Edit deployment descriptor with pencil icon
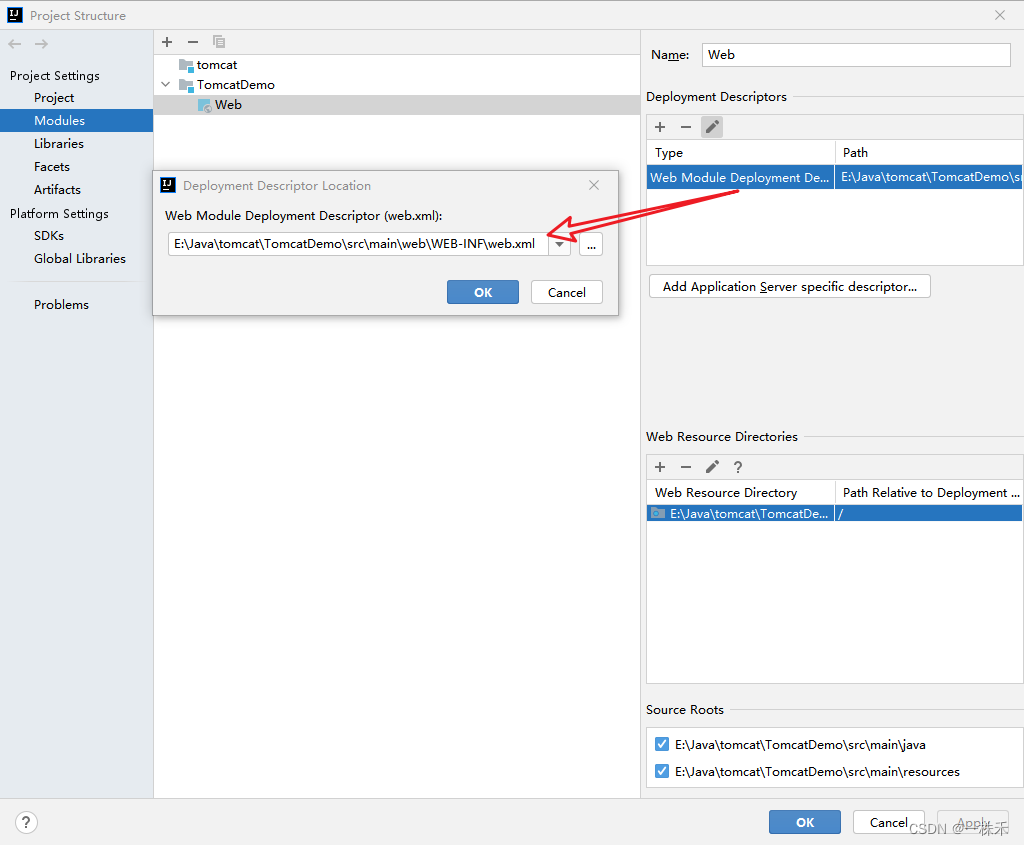Viewport: 1024px width, 845px height. pos(712,127)
